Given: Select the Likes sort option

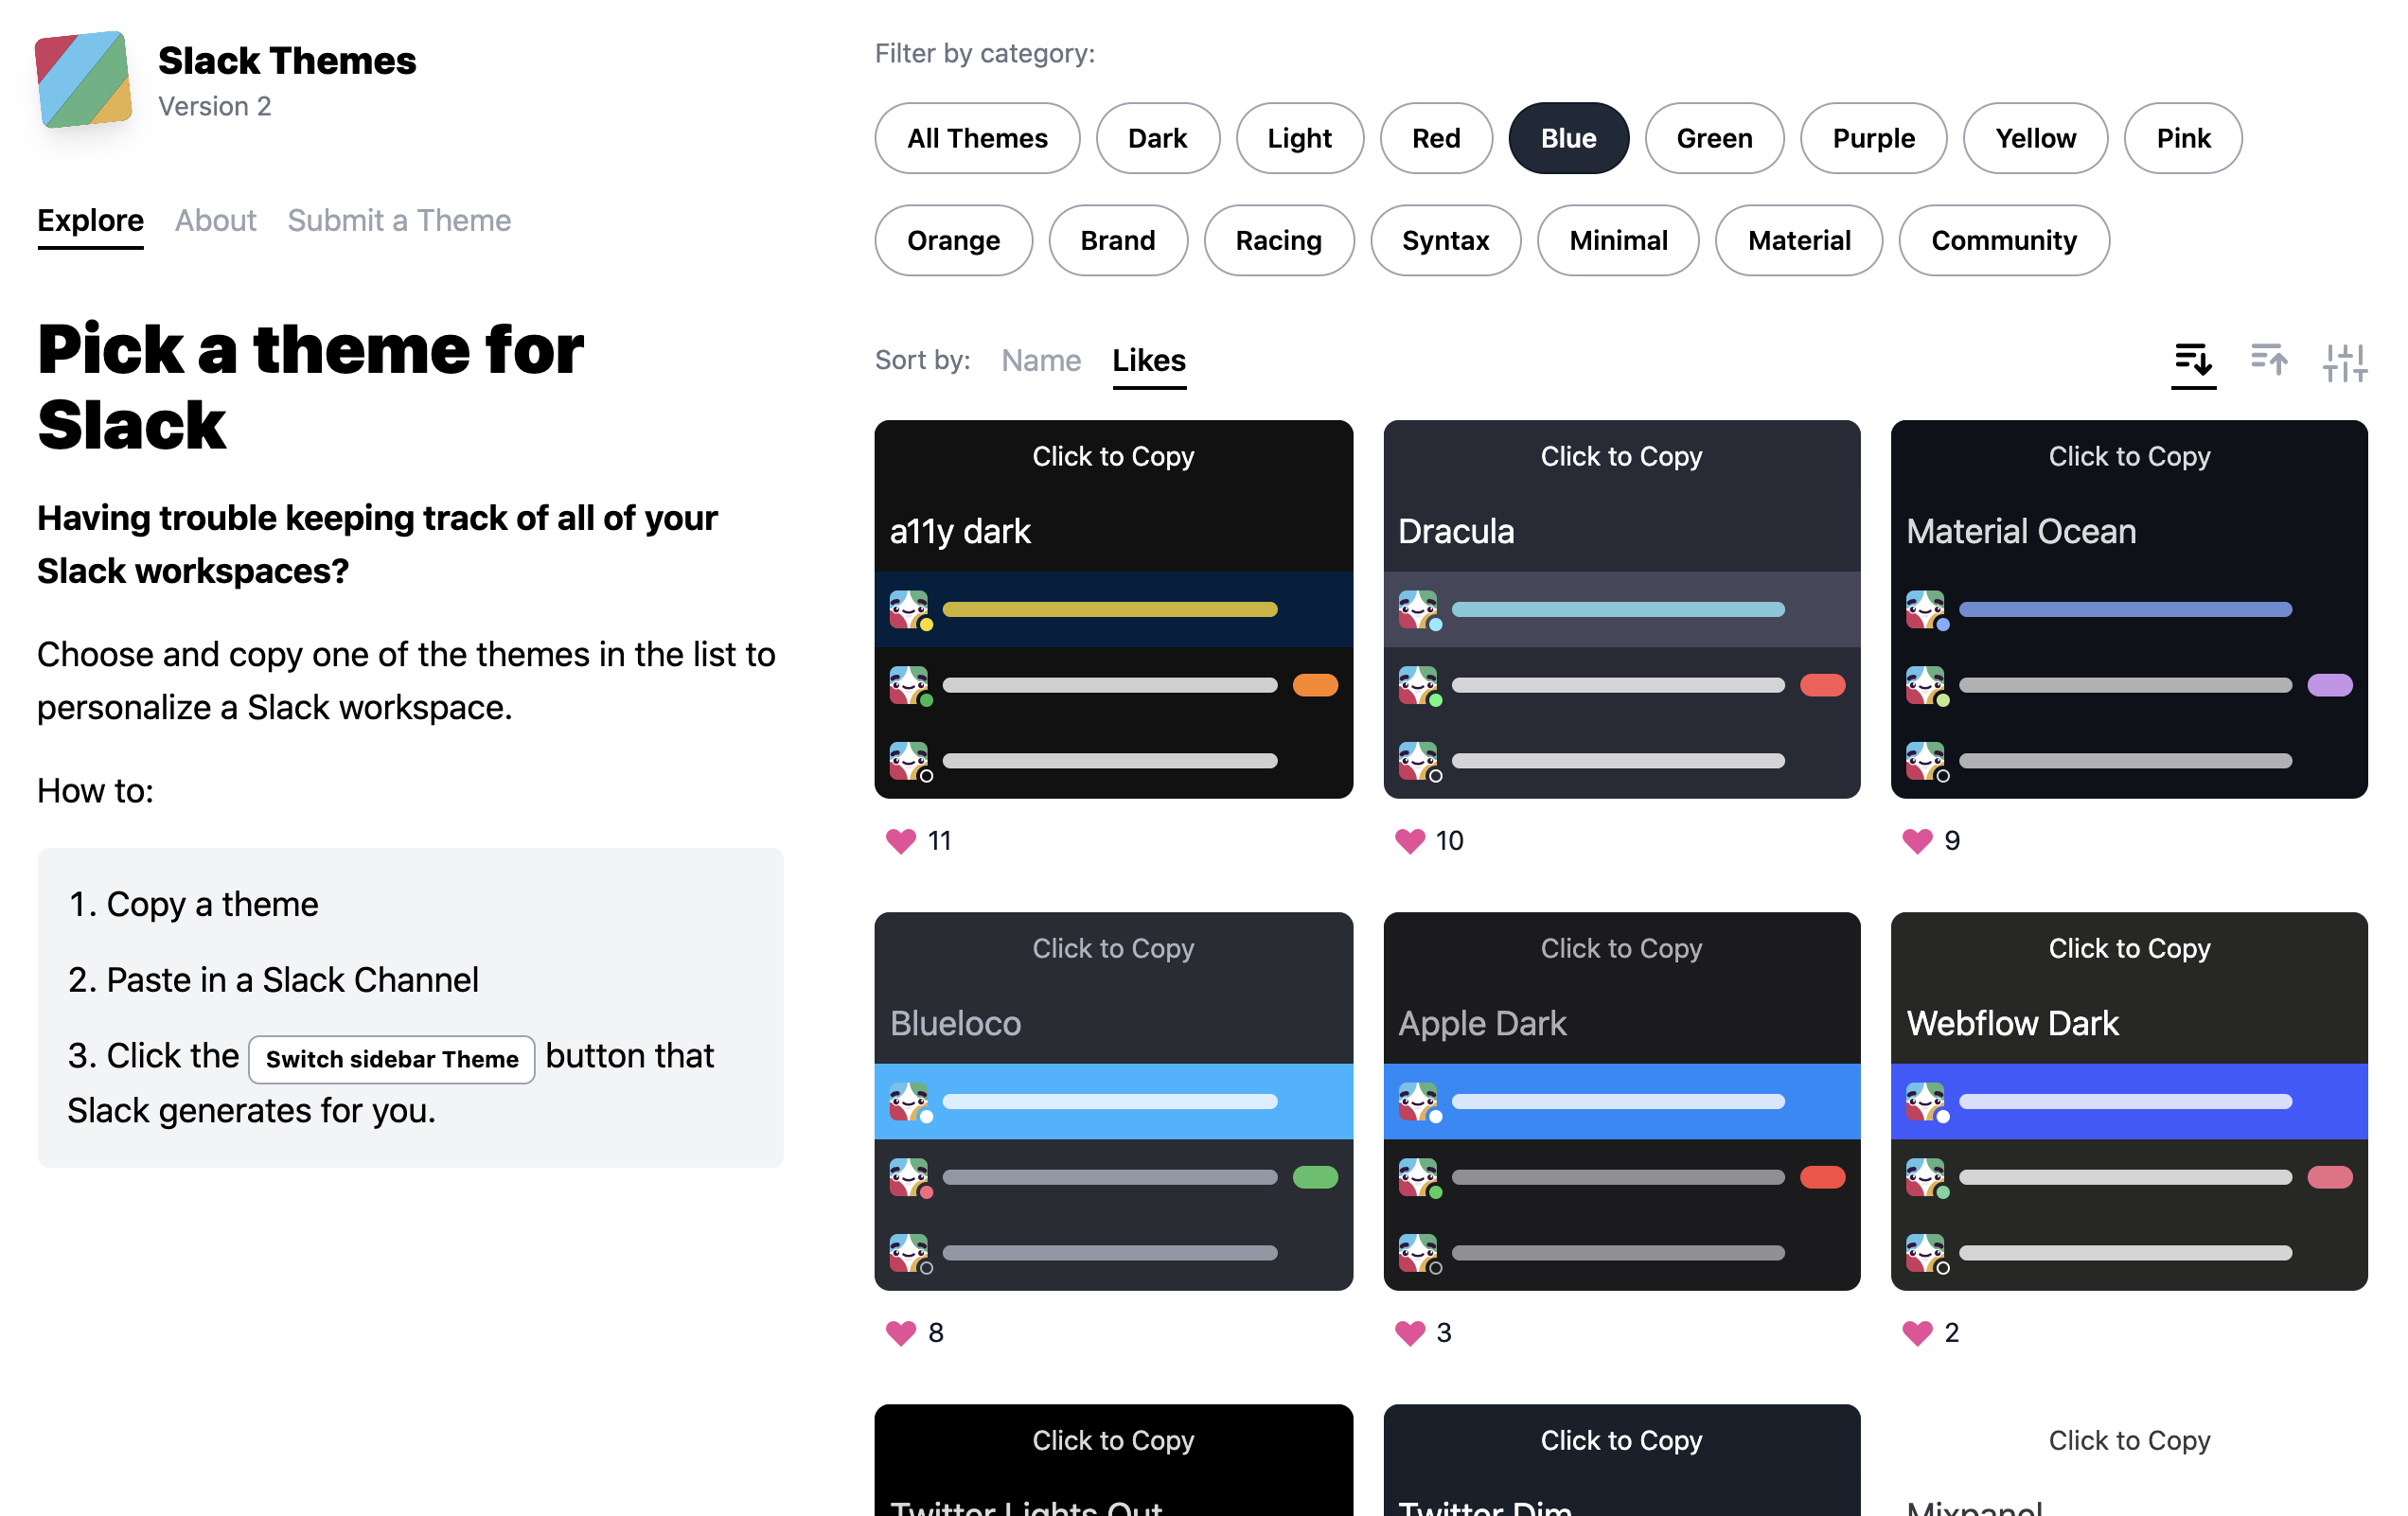Looking at the screenshot, I should pos(1148,360).
